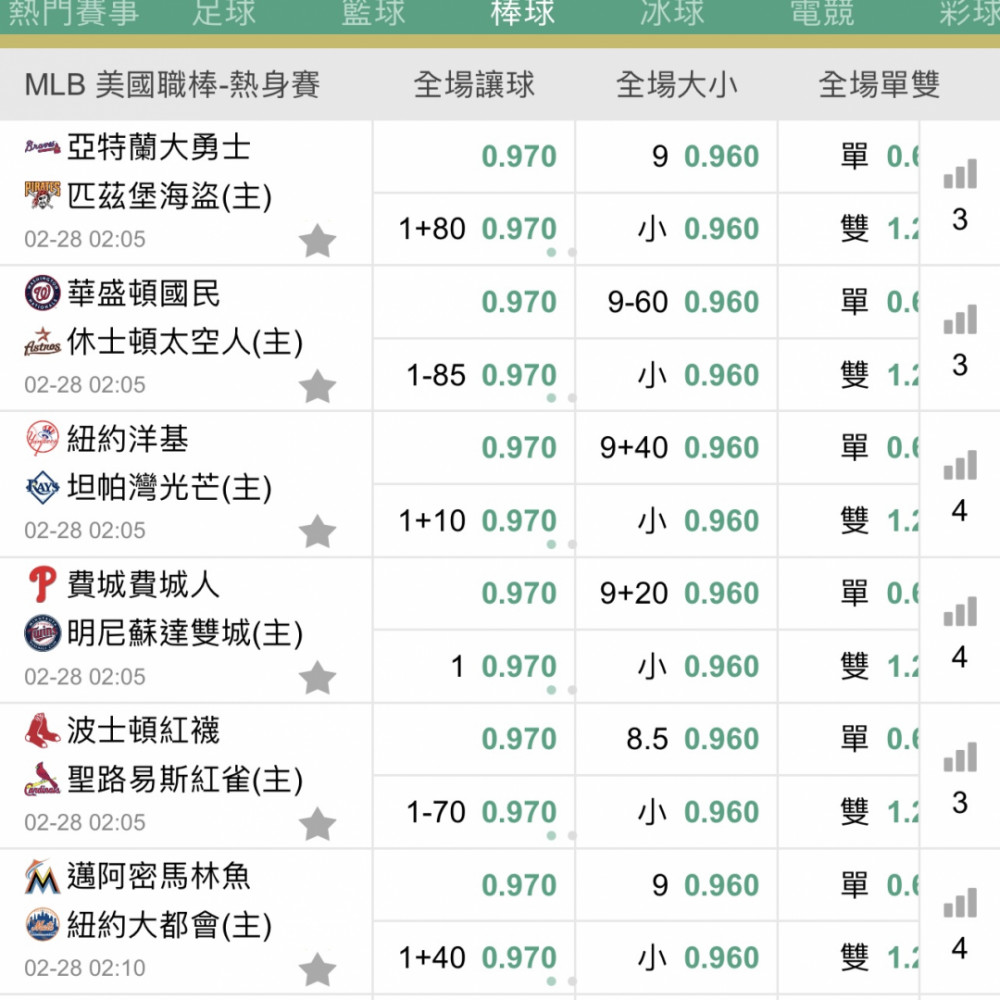Click the 全場讓球 column header
This screenshot has width=1000, height=1000.
474,85
